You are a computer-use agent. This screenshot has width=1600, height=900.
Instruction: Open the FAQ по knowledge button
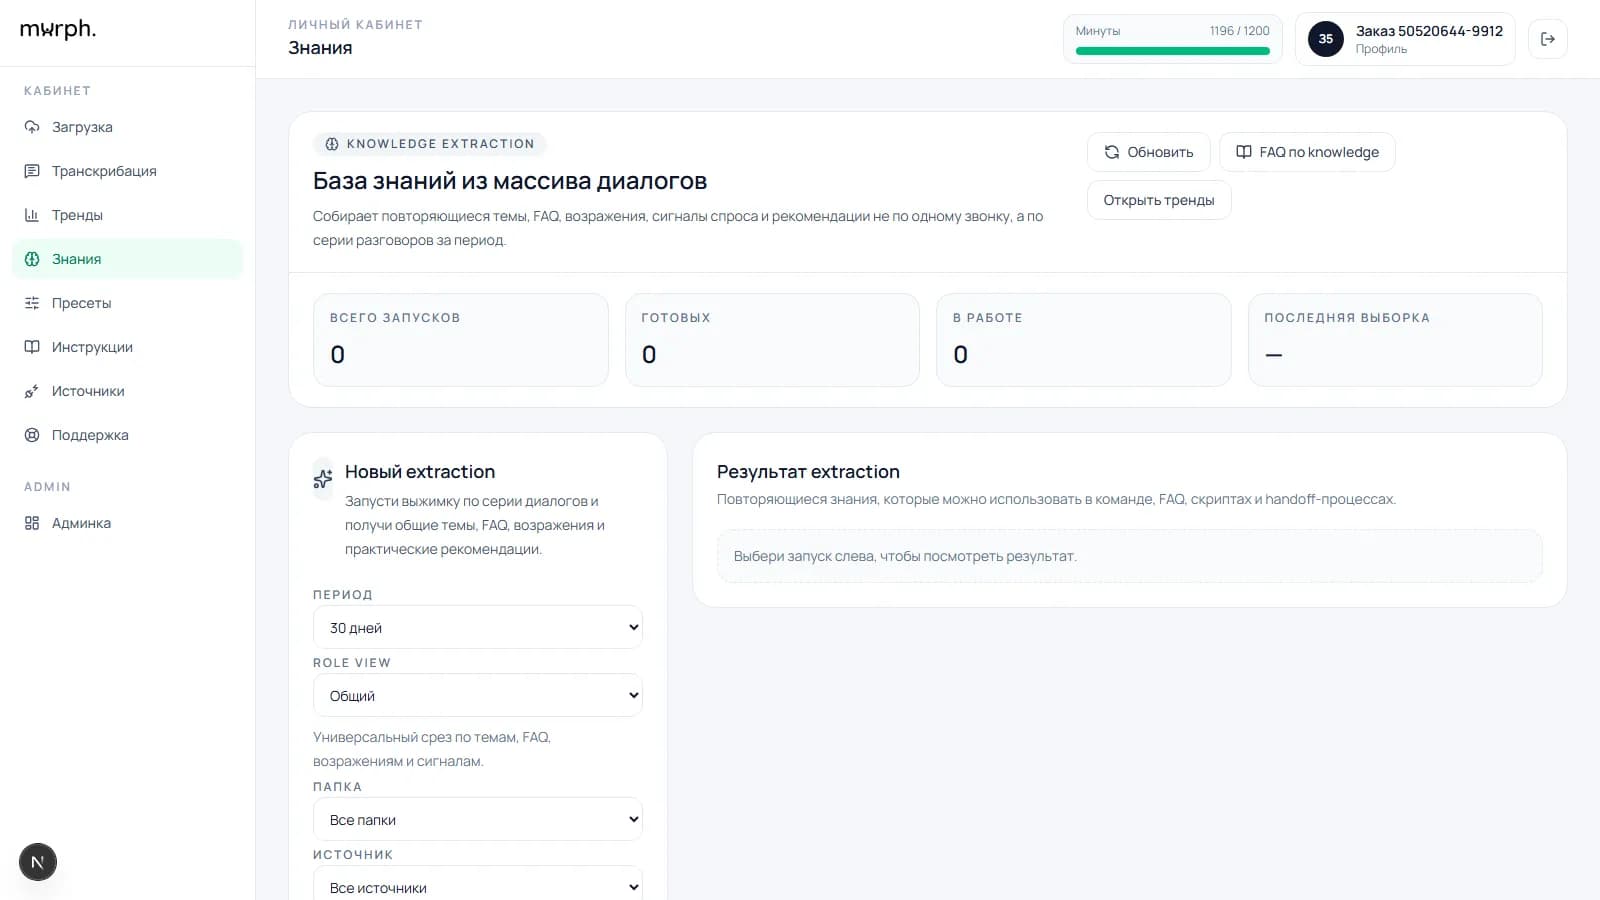1306,152
